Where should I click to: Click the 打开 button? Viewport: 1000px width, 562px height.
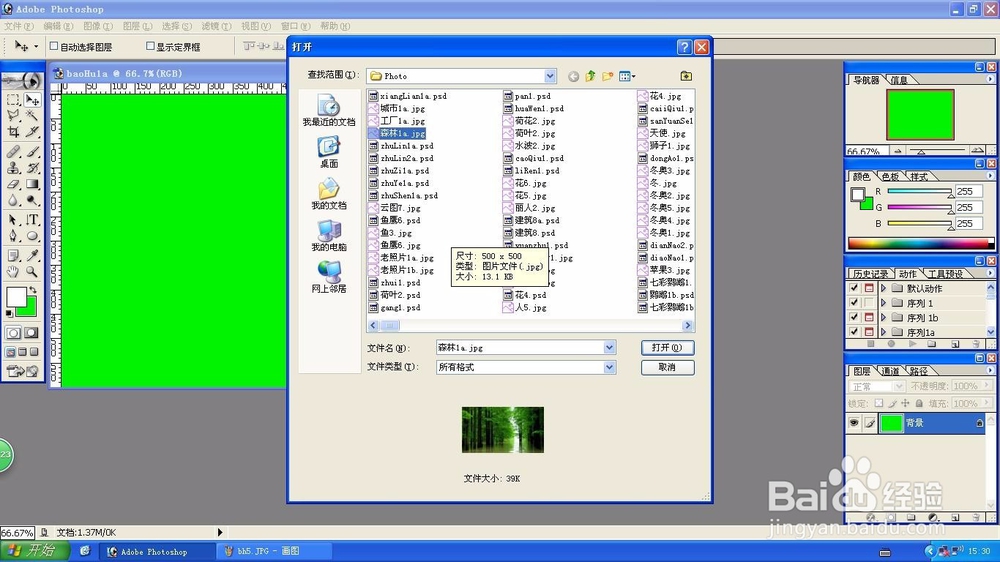[667, 348]
